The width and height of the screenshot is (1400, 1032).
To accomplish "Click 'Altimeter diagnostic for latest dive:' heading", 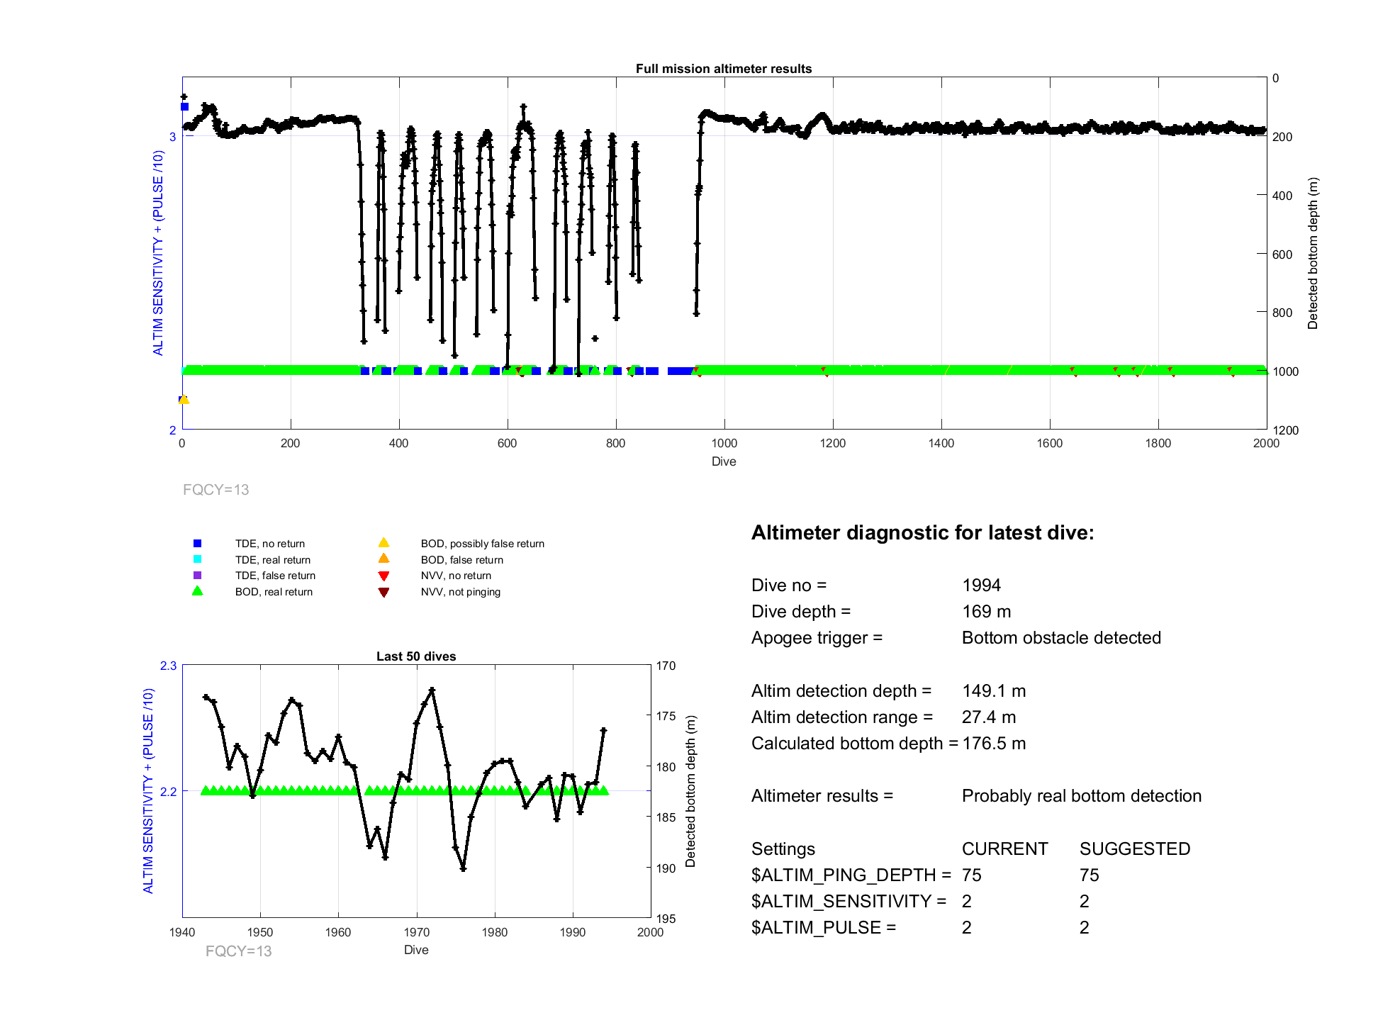I will (922, 533).
